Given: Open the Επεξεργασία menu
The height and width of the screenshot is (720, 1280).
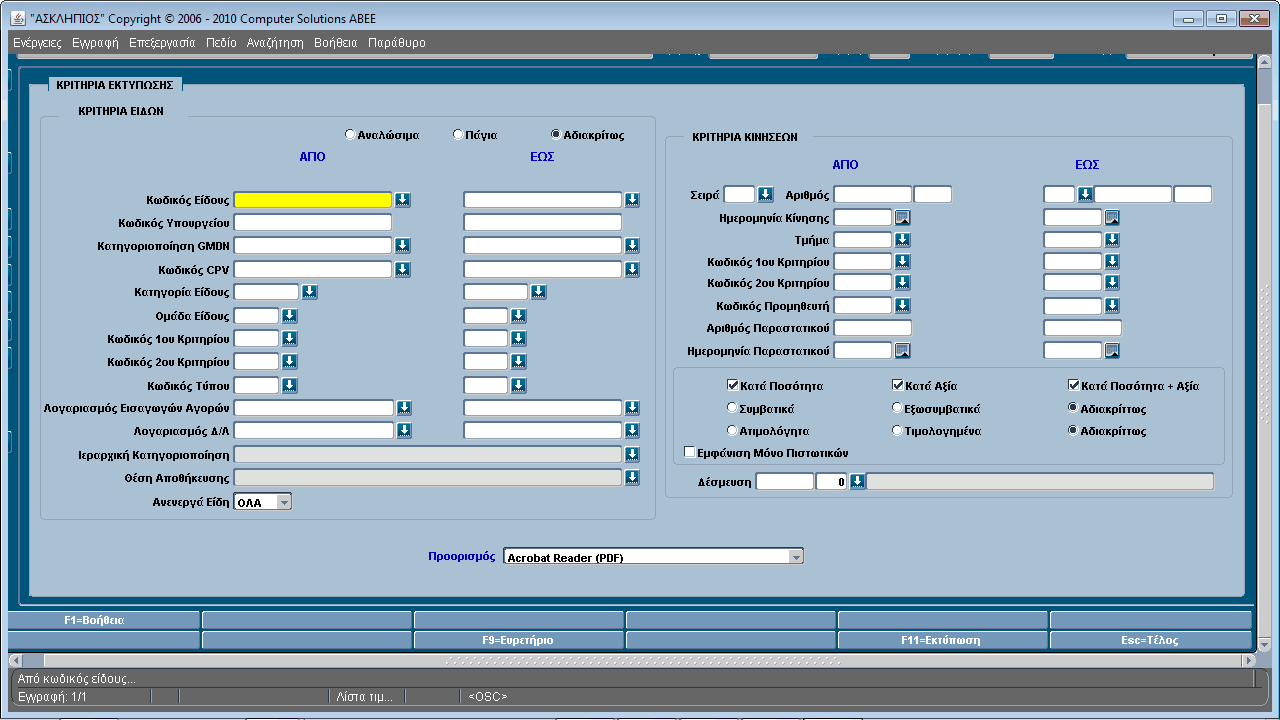Looking at the screenshot, I should [x=162, y=43].
